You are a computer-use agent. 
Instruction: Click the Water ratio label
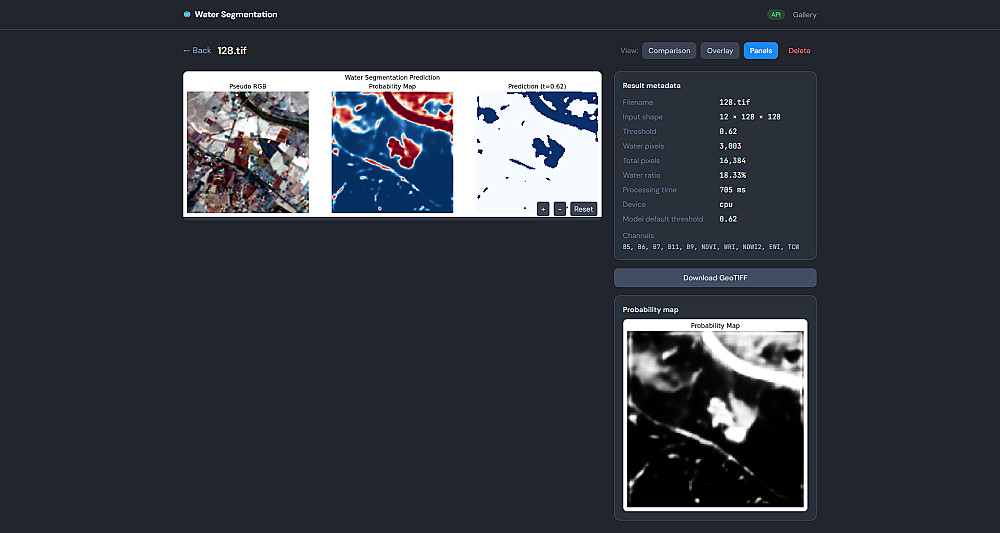(x=642, y=175)
